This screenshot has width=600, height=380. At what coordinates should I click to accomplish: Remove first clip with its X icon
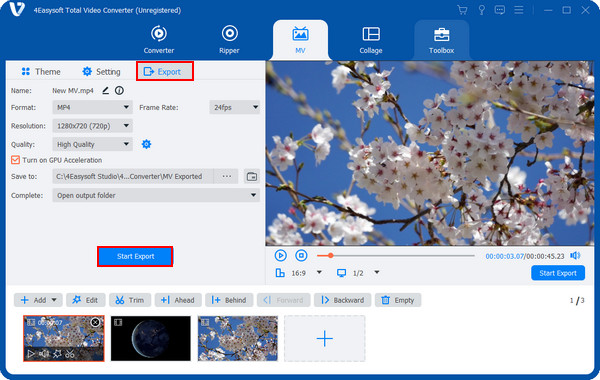tap(95, 323)
